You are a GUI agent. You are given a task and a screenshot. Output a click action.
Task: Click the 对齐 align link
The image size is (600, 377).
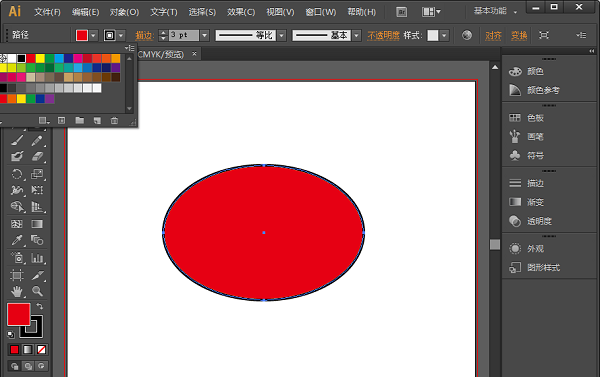click(493, 36)
